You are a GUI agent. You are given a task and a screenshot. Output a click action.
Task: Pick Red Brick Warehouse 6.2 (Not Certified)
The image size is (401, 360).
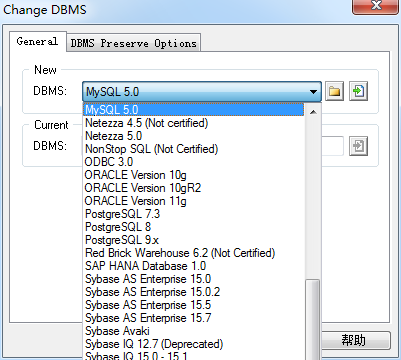pos(193,253)
